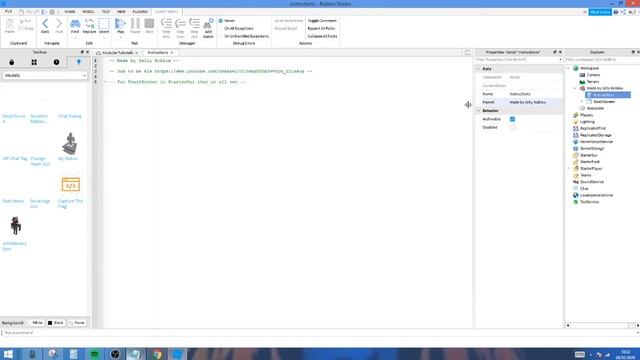Click Expand All Folds action
The height and width of the screenshot is (360, 640).
coord(321,28)
